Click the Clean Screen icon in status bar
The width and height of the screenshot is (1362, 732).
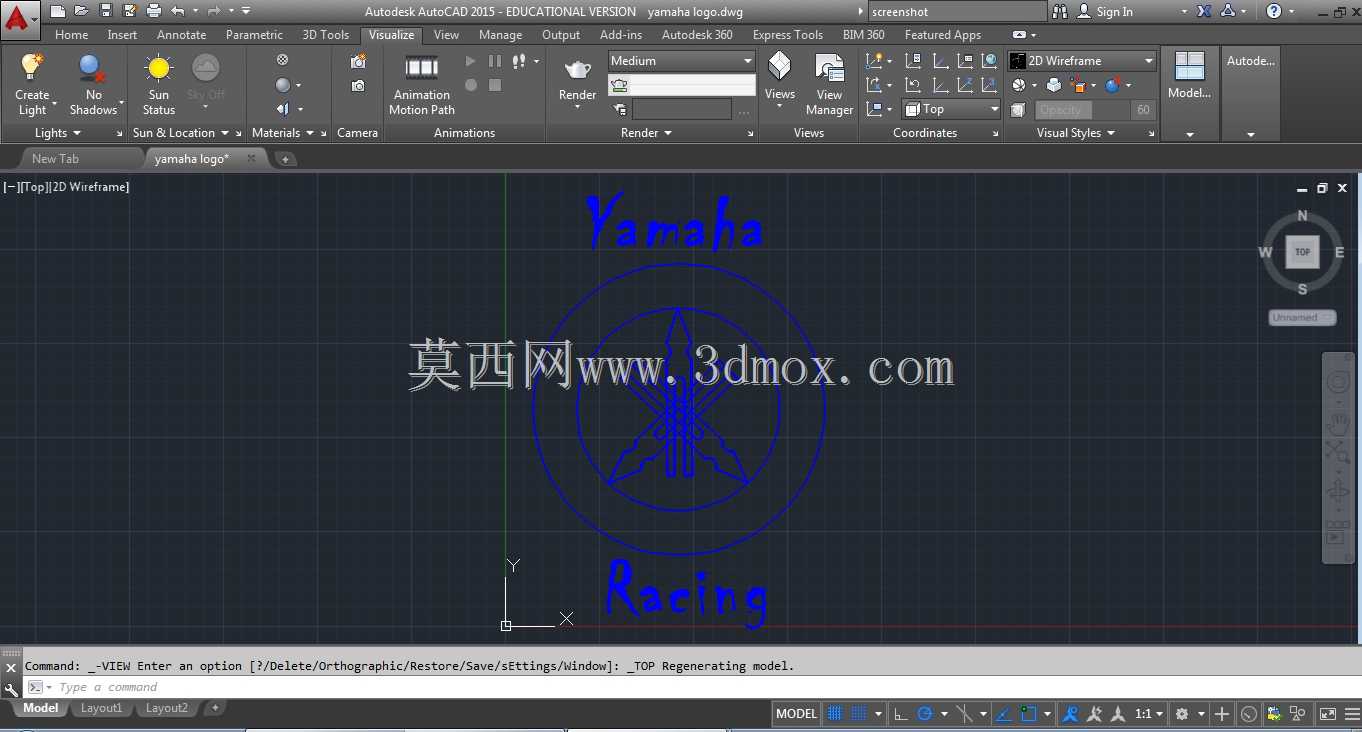coord(1328,714)
